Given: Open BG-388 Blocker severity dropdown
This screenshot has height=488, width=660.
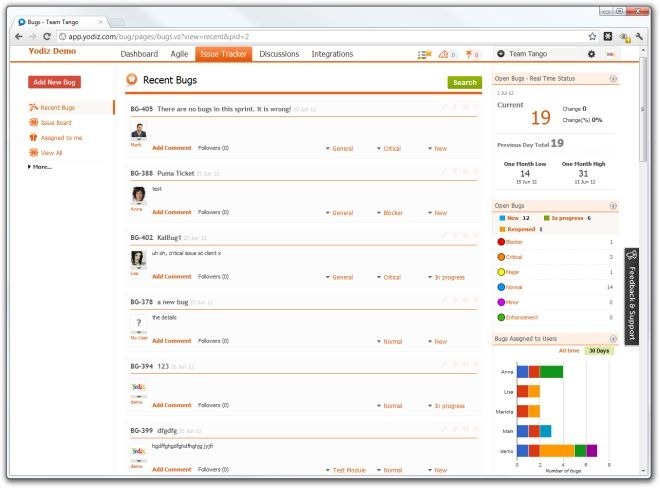Looking at the screenshot, I should tap(389, 213).
